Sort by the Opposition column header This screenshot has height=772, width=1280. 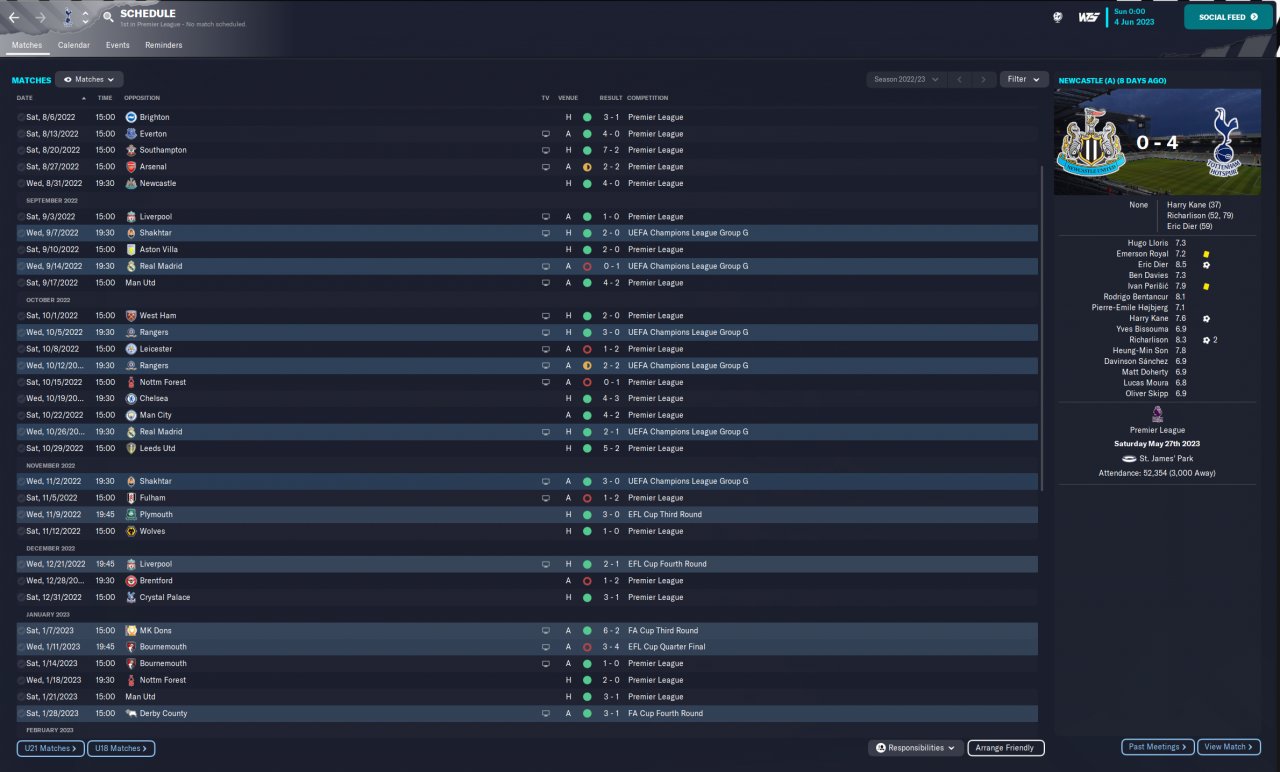point(142,98)
